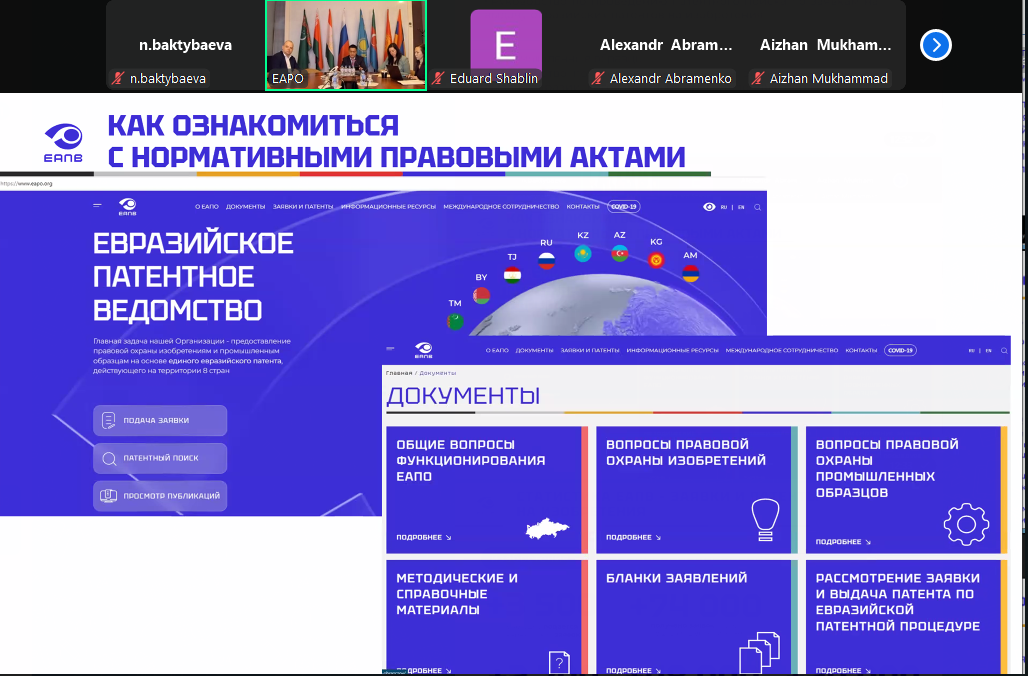This screenshot has height=676, width=1028.
Task: Open hamburger menu on the homepage header
Action: pos(97,205)
